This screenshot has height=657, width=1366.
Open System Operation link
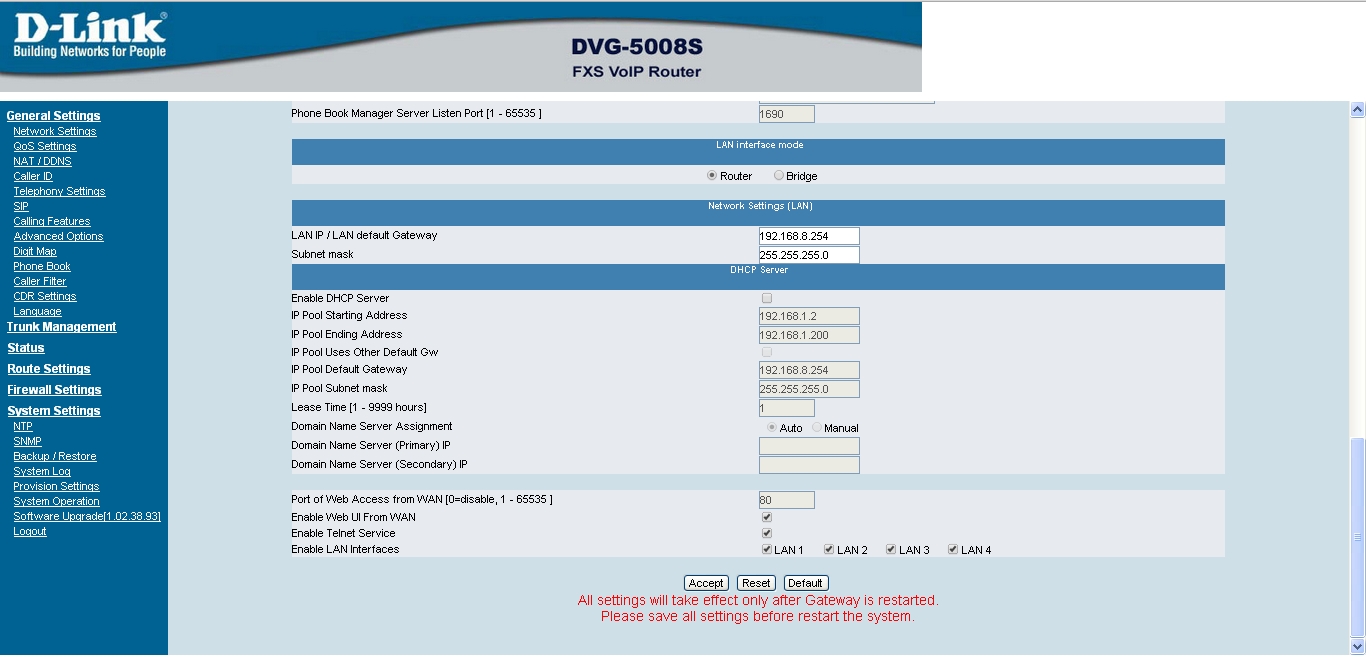pos(56,501)
